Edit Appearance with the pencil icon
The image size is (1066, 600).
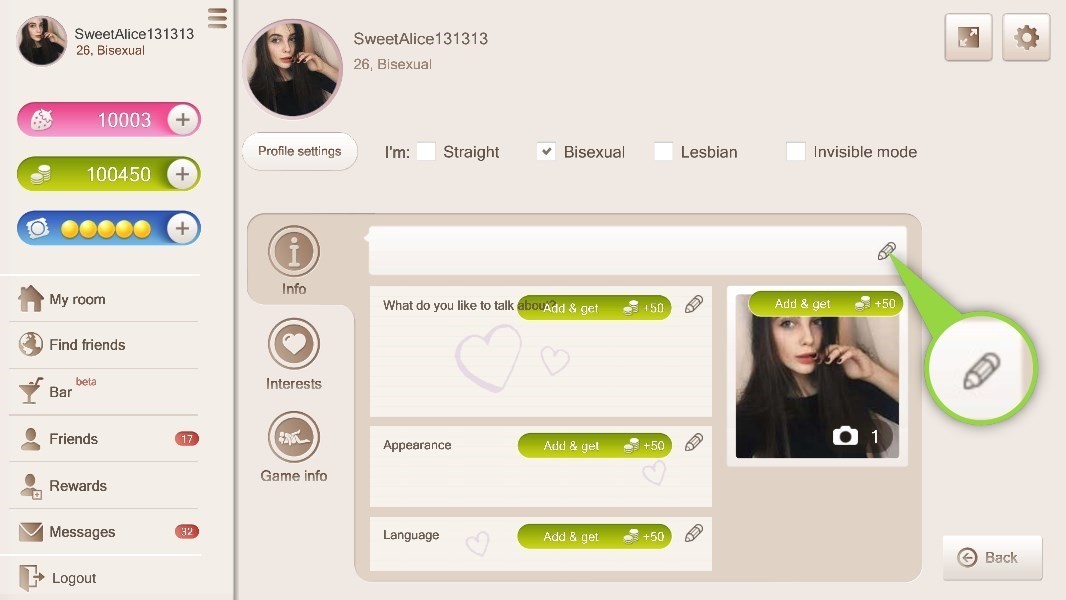tap(693, 443)
